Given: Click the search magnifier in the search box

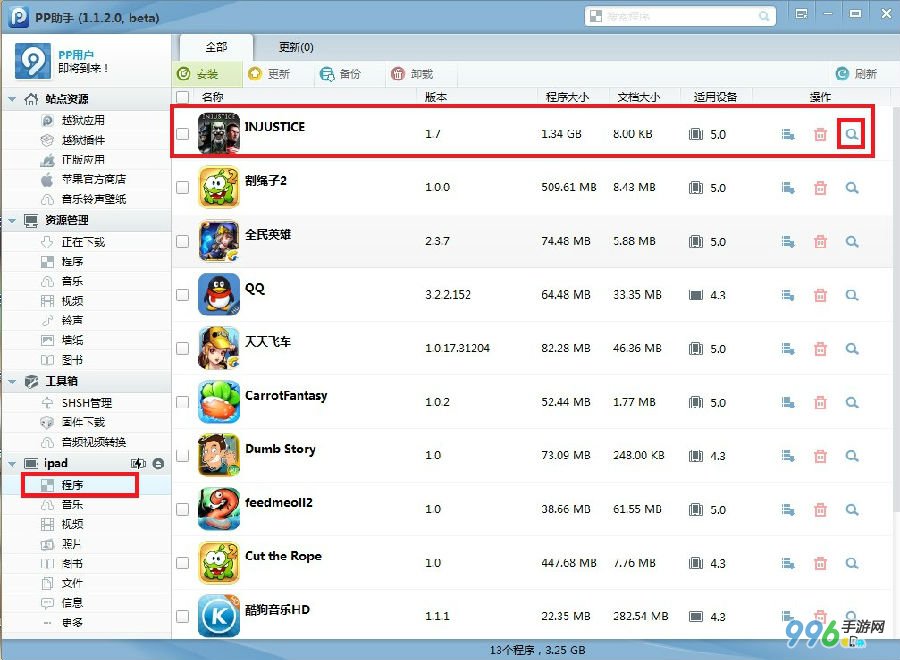Looking at the screenshot, I should (x=764, y=16).
